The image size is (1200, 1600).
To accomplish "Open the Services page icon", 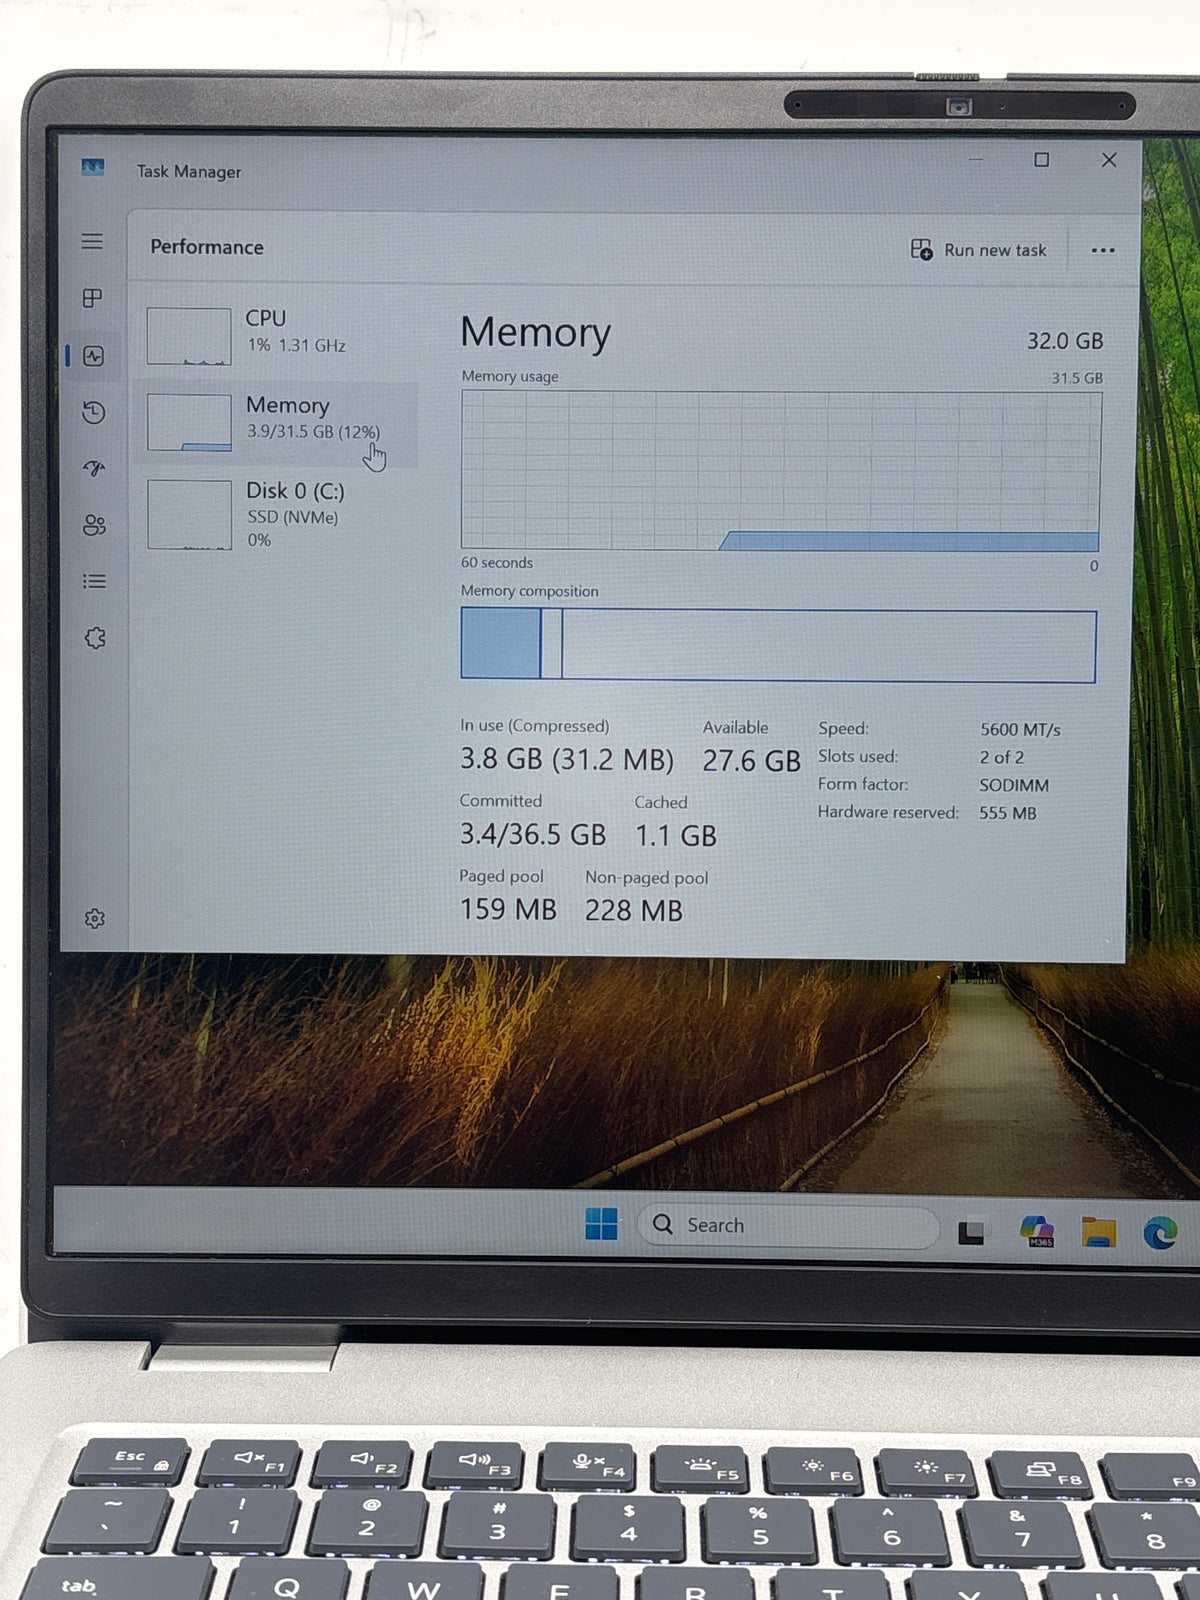I will (95, 638).
